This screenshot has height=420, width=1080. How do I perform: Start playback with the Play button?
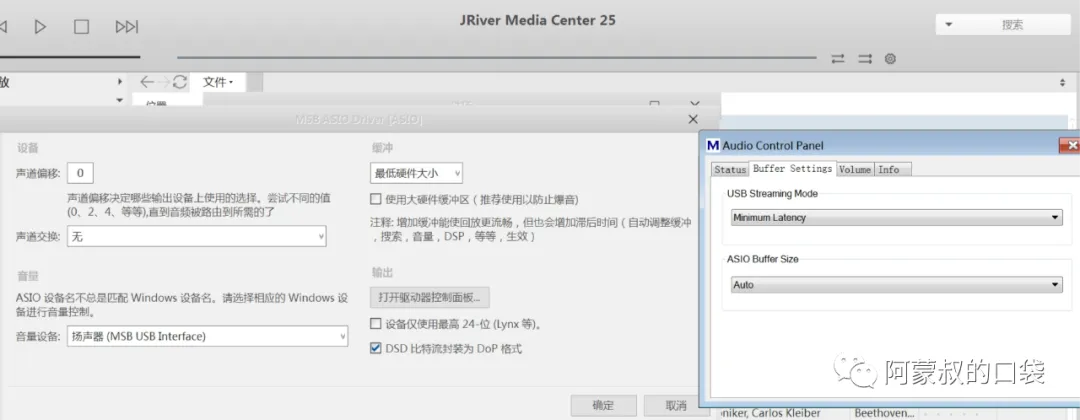point(41,27)
